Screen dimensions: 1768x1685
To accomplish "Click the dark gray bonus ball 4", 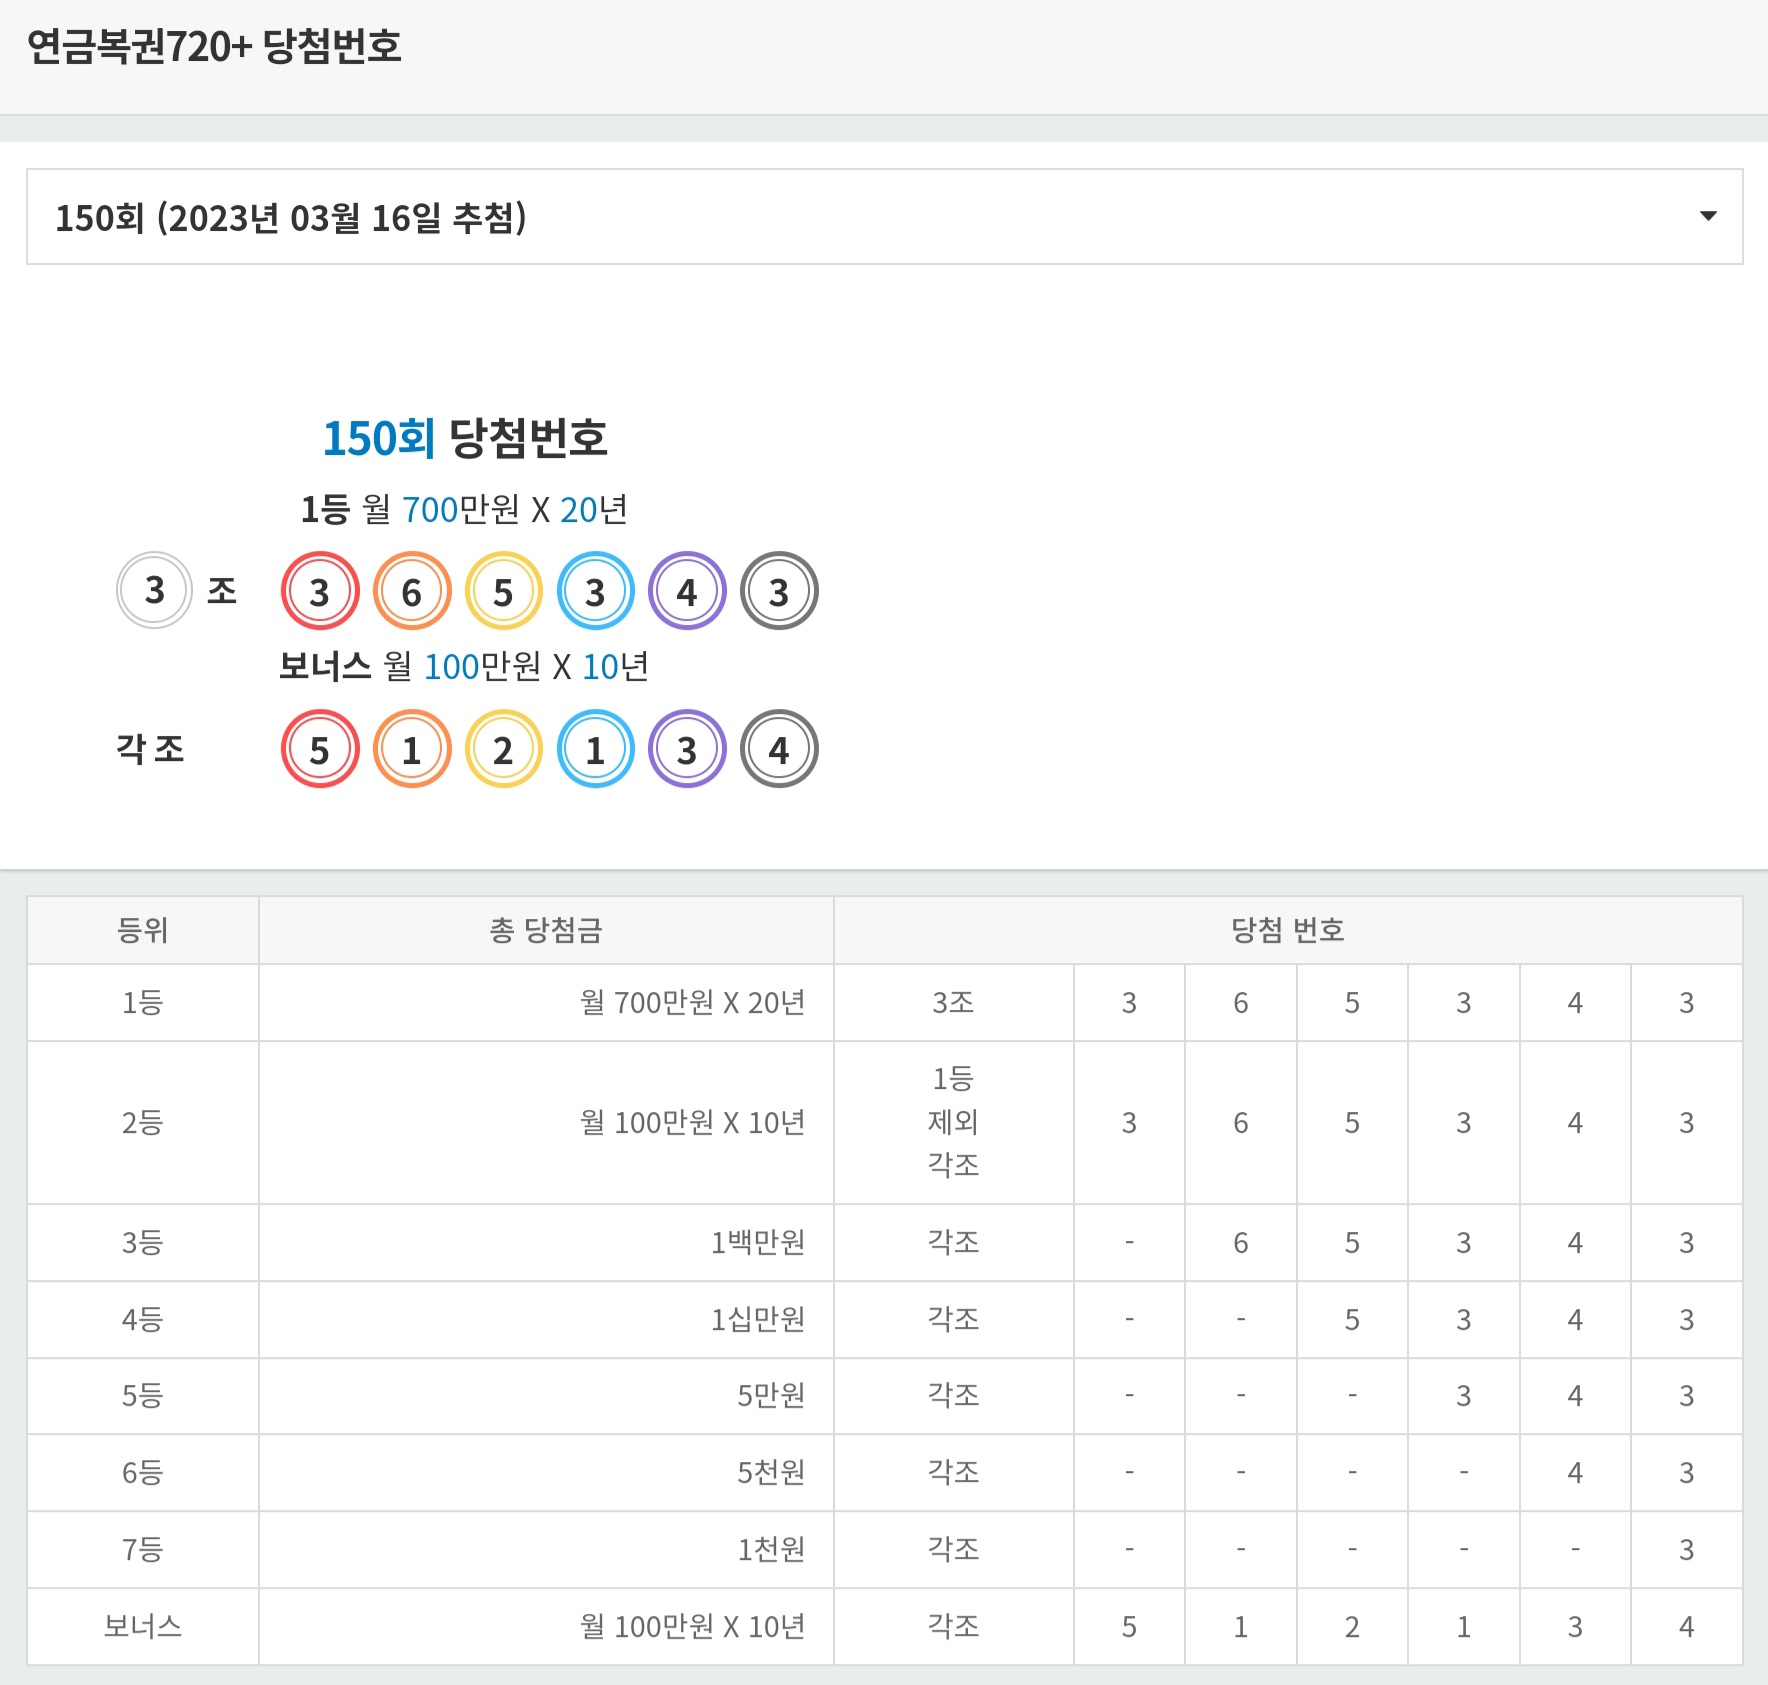I will [779, 749].
